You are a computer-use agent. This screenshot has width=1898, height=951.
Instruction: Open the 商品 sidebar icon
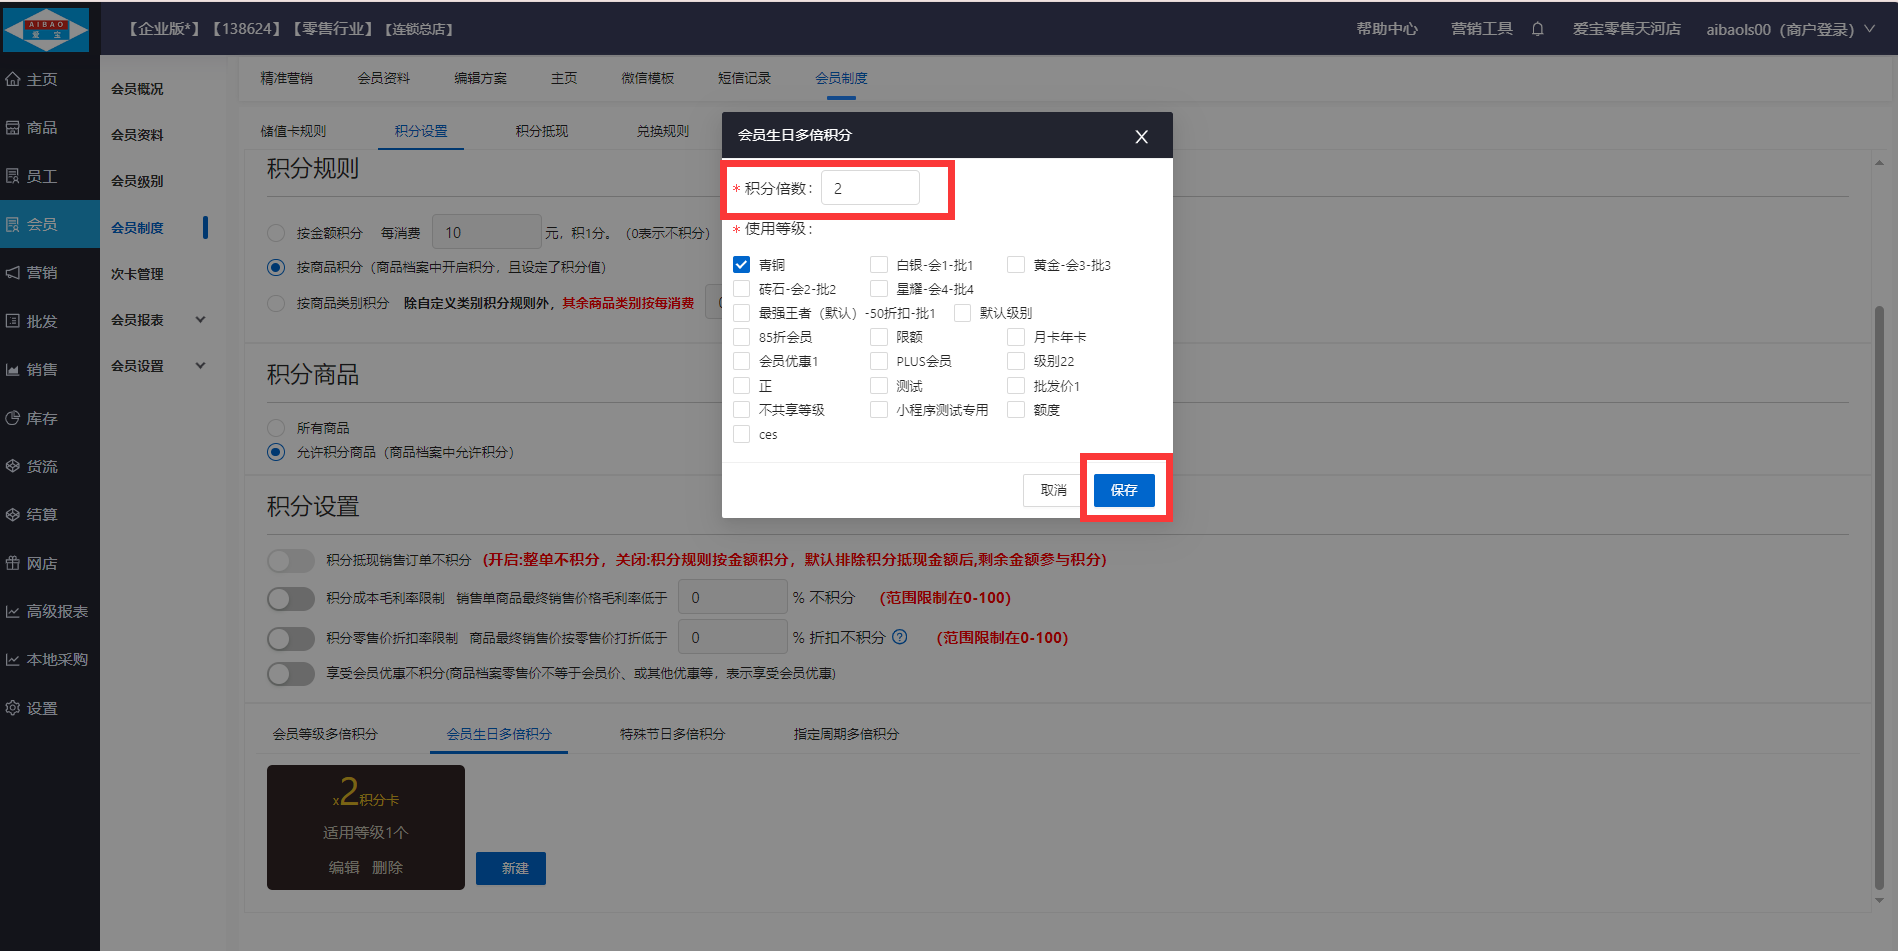click(13, 128)
